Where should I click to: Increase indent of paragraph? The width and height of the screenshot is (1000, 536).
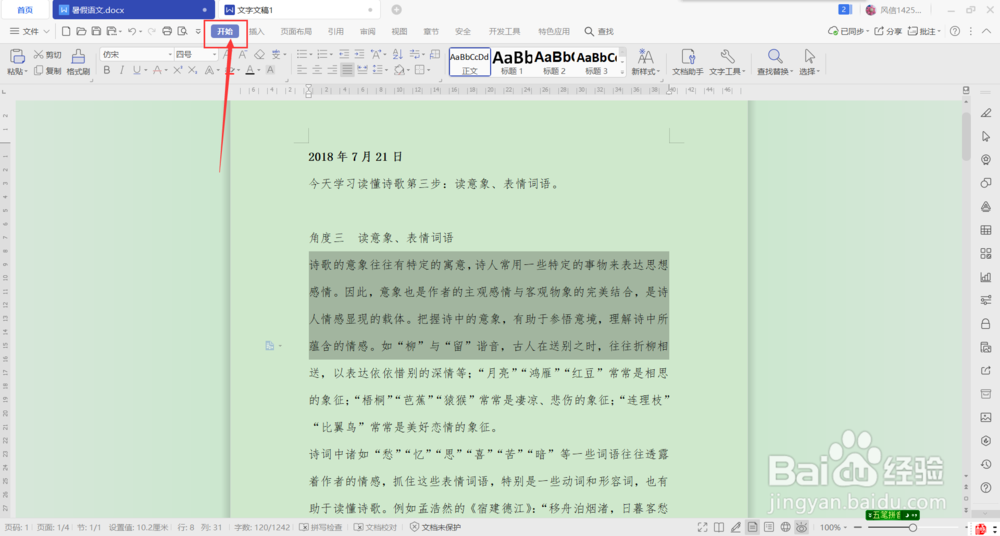(360, 55)
